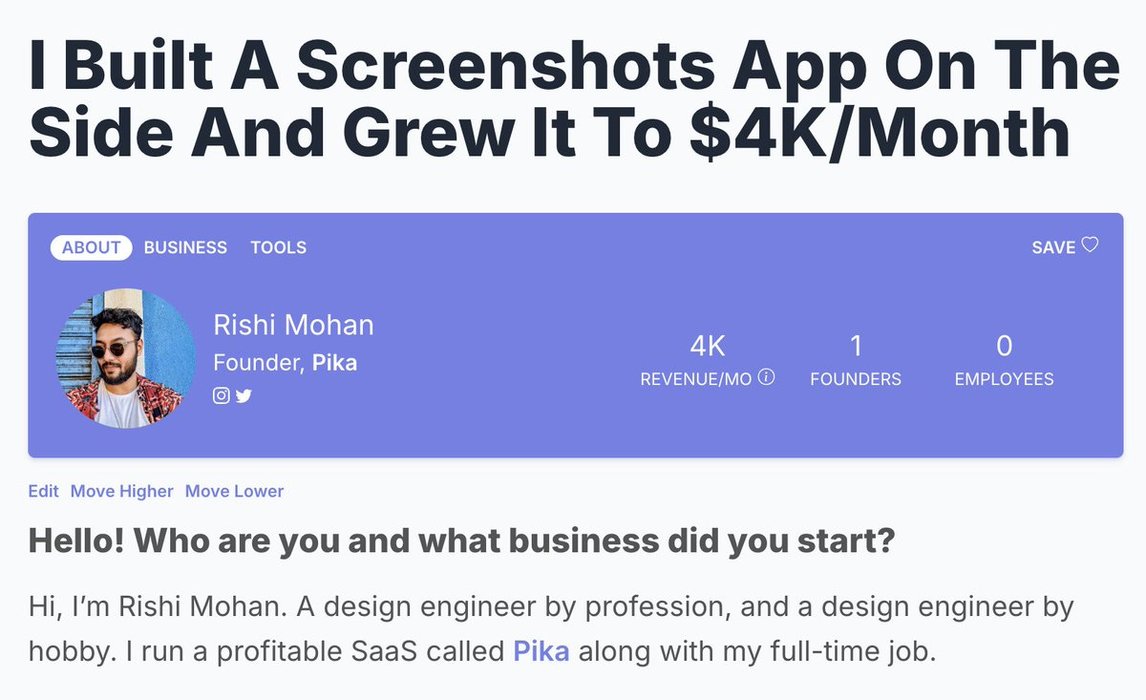
Task: Select the ABOUT tab
Action: tap(91, 247)
